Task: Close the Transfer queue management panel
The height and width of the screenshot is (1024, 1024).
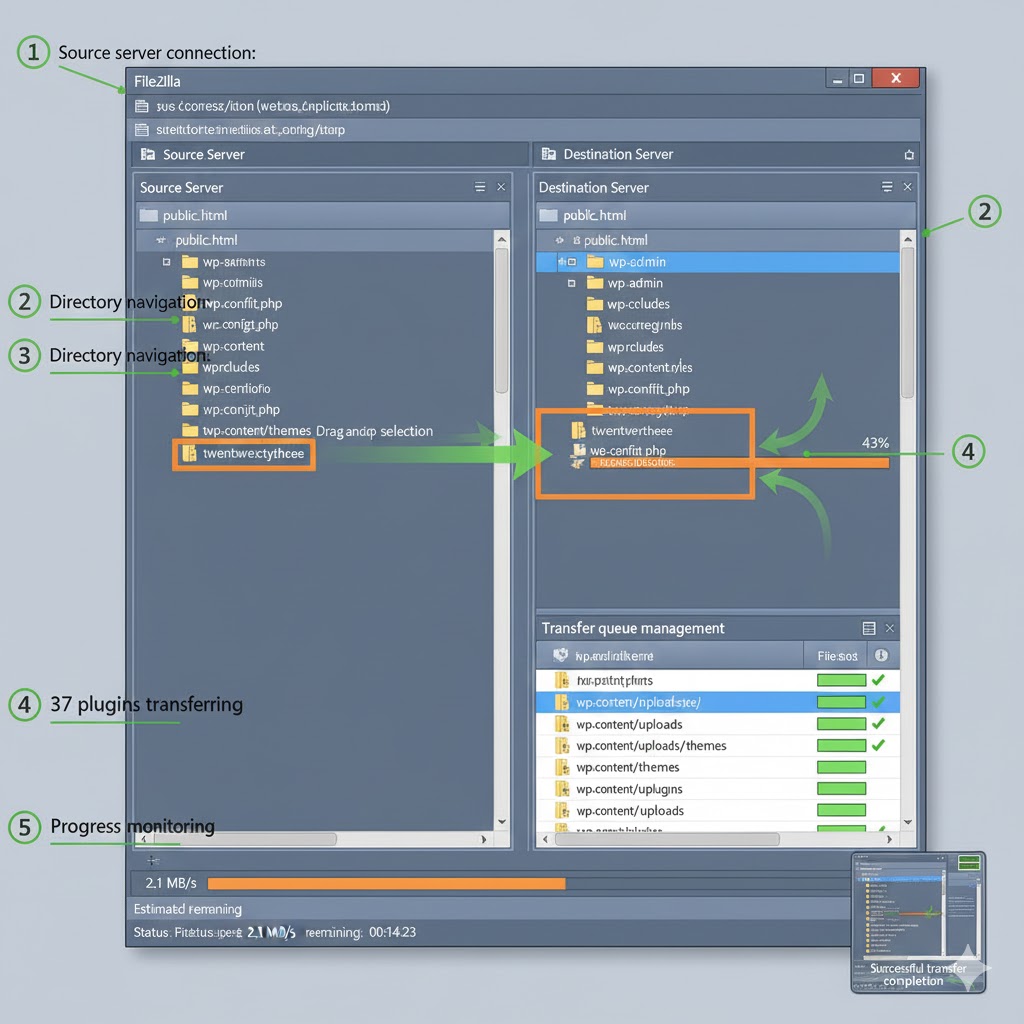Action: (x=889, y=628)
